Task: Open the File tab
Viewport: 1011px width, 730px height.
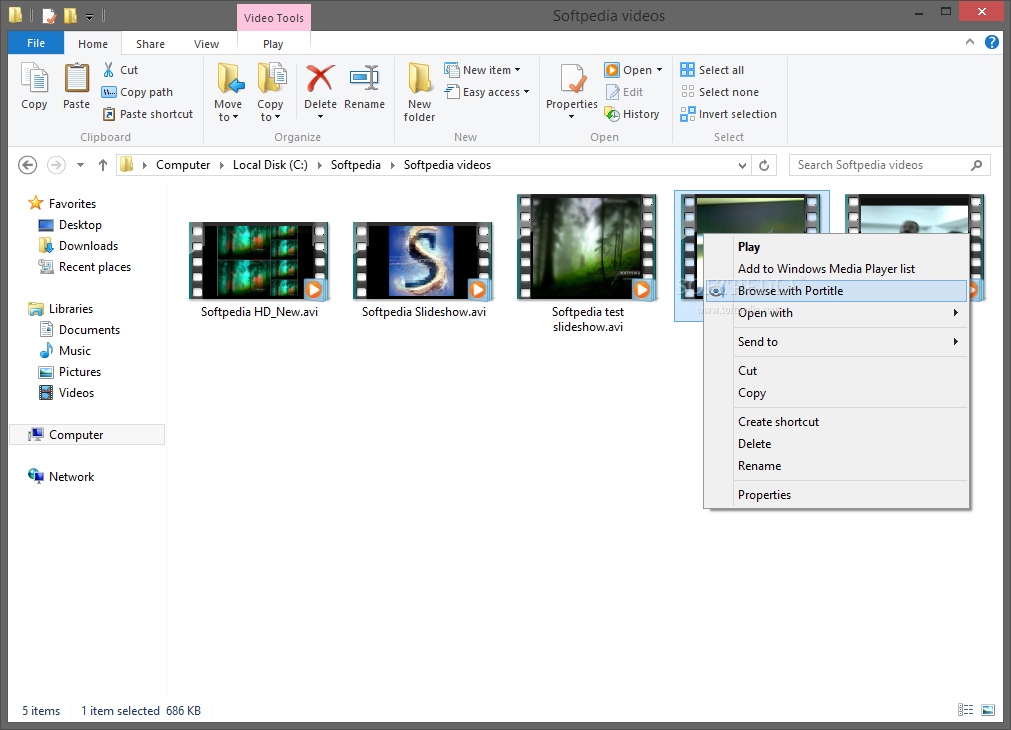Action: (x=36, y=43)
